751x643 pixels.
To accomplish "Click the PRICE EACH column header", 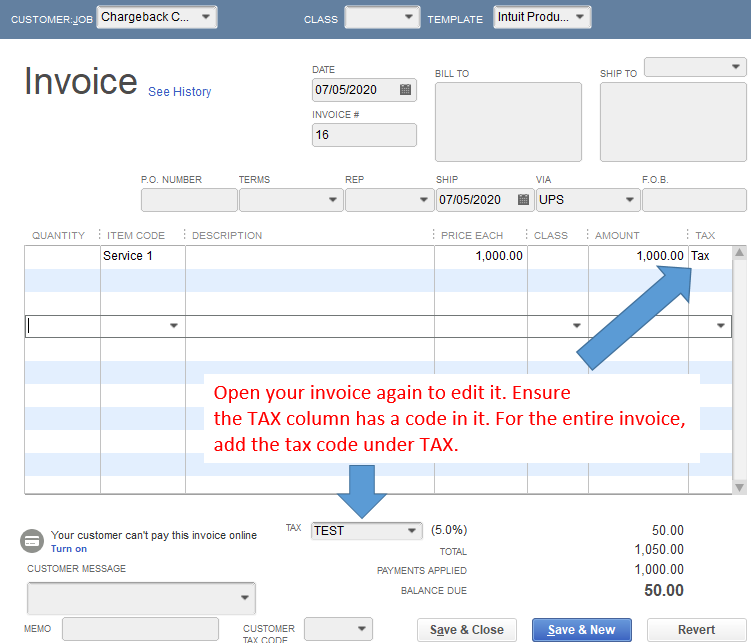I will (472, 236).
